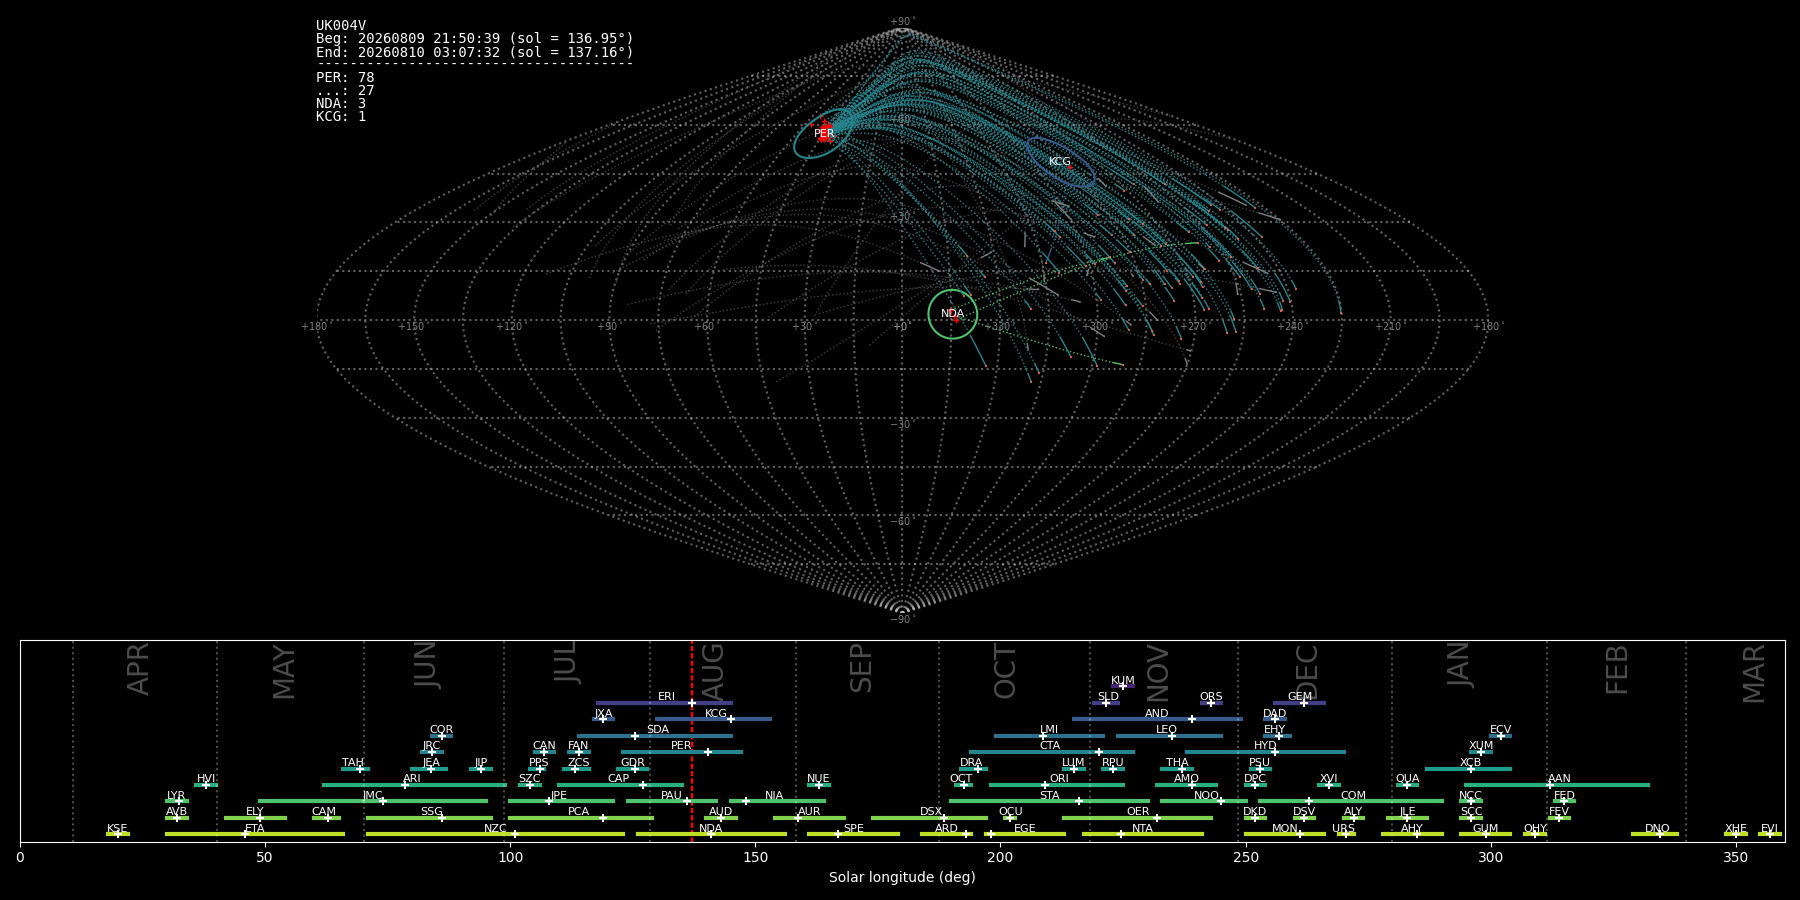
Task: Select the −90° declination label at the map bottom
Action: (x=902, y=619)
